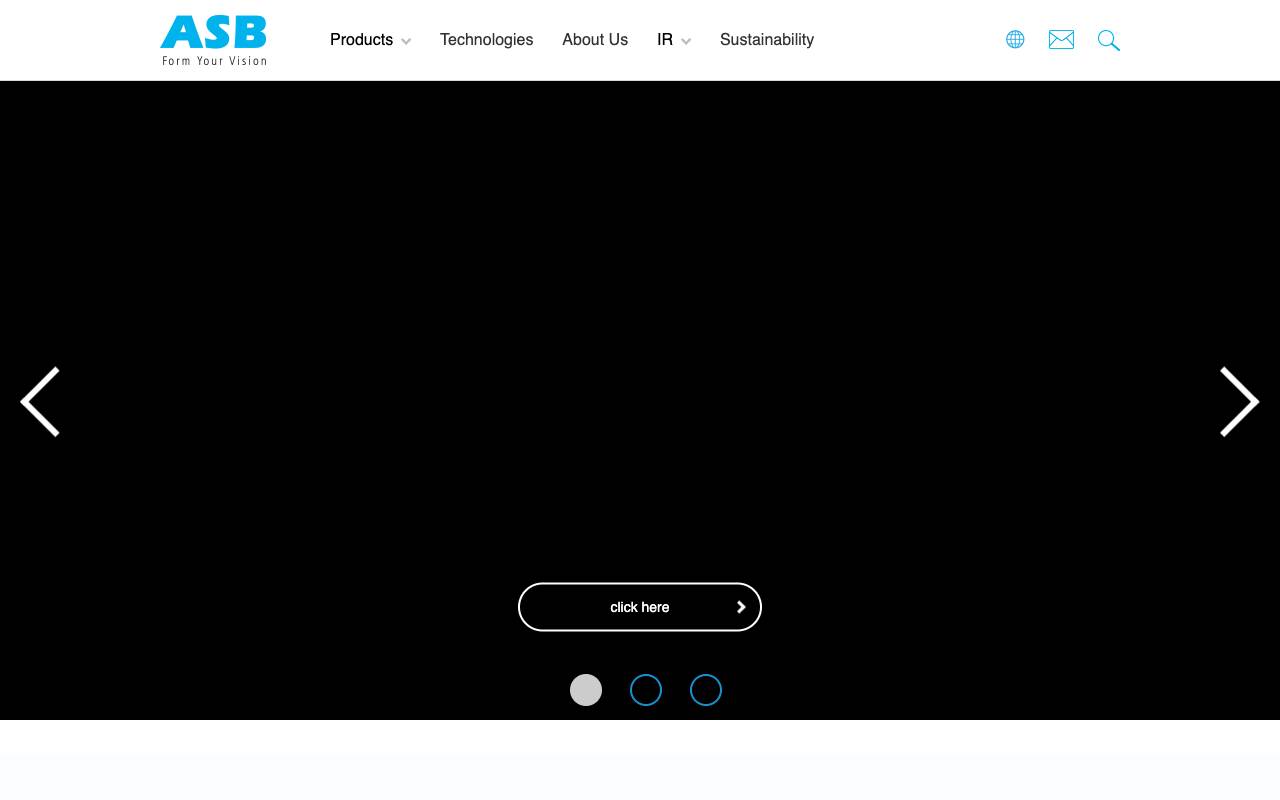The width and height of the screenshot is (1280, 800).
Task: Click the chevron inside the click here button
Action: pos(741,607)
